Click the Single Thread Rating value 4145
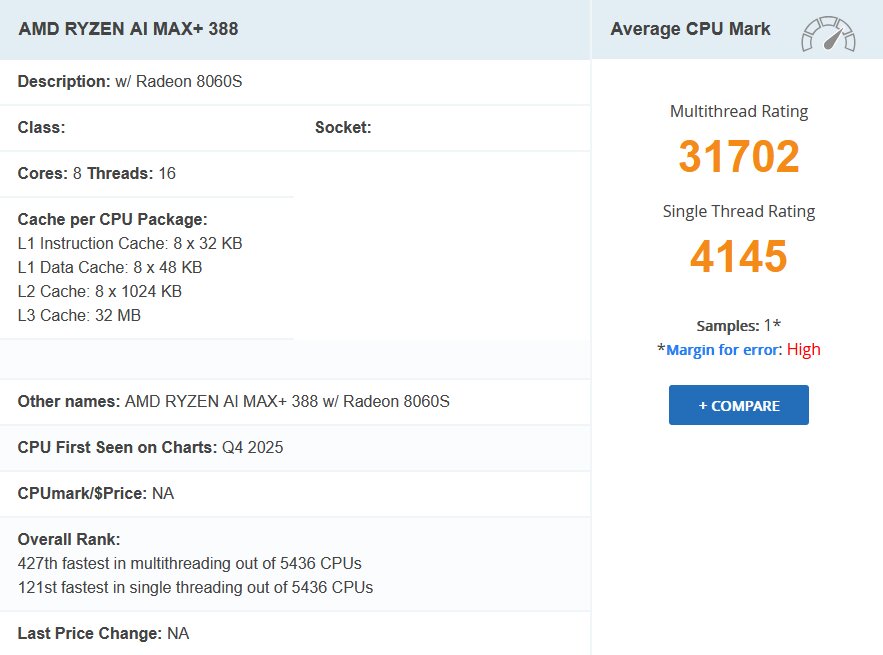 [738, 257]
